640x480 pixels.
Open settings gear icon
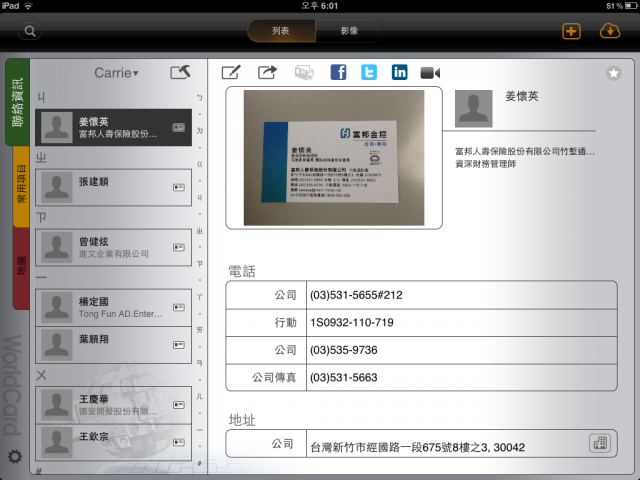[x=15, y=456]
